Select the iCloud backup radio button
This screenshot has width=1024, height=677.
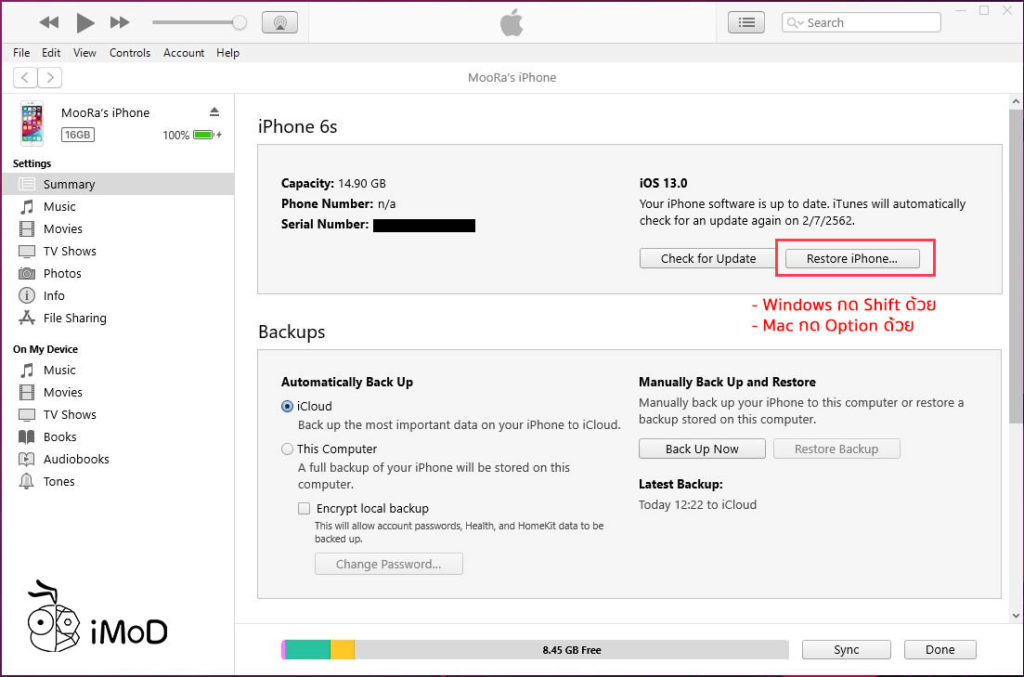click(x=287, y=406)
